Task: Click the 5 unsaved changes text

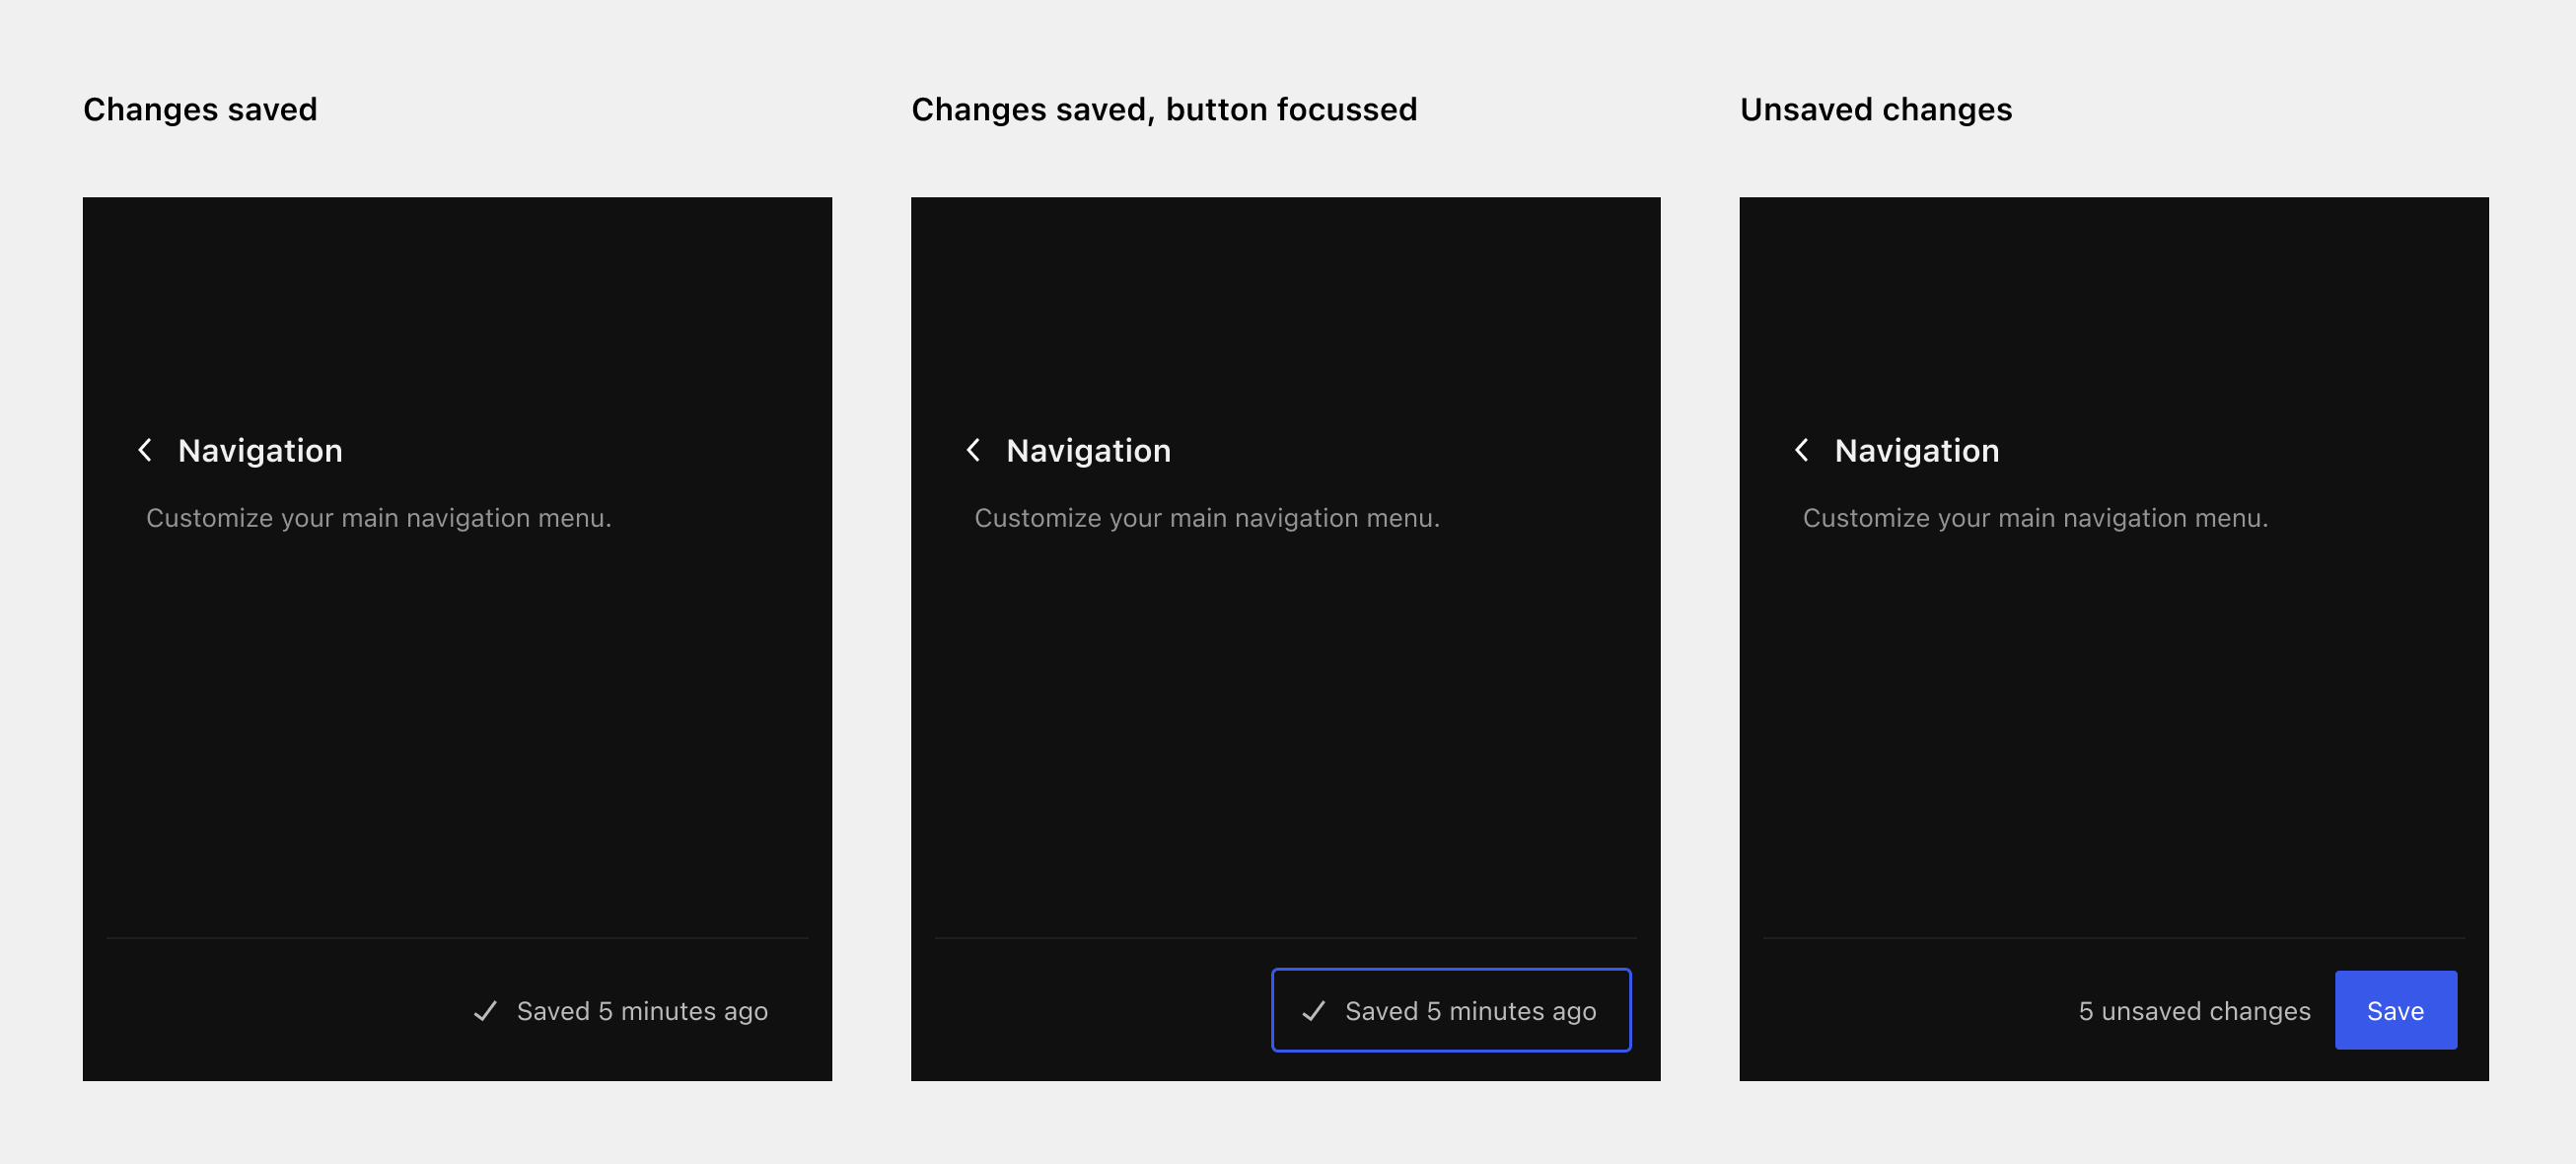Action: [x=2194, y=1011]
